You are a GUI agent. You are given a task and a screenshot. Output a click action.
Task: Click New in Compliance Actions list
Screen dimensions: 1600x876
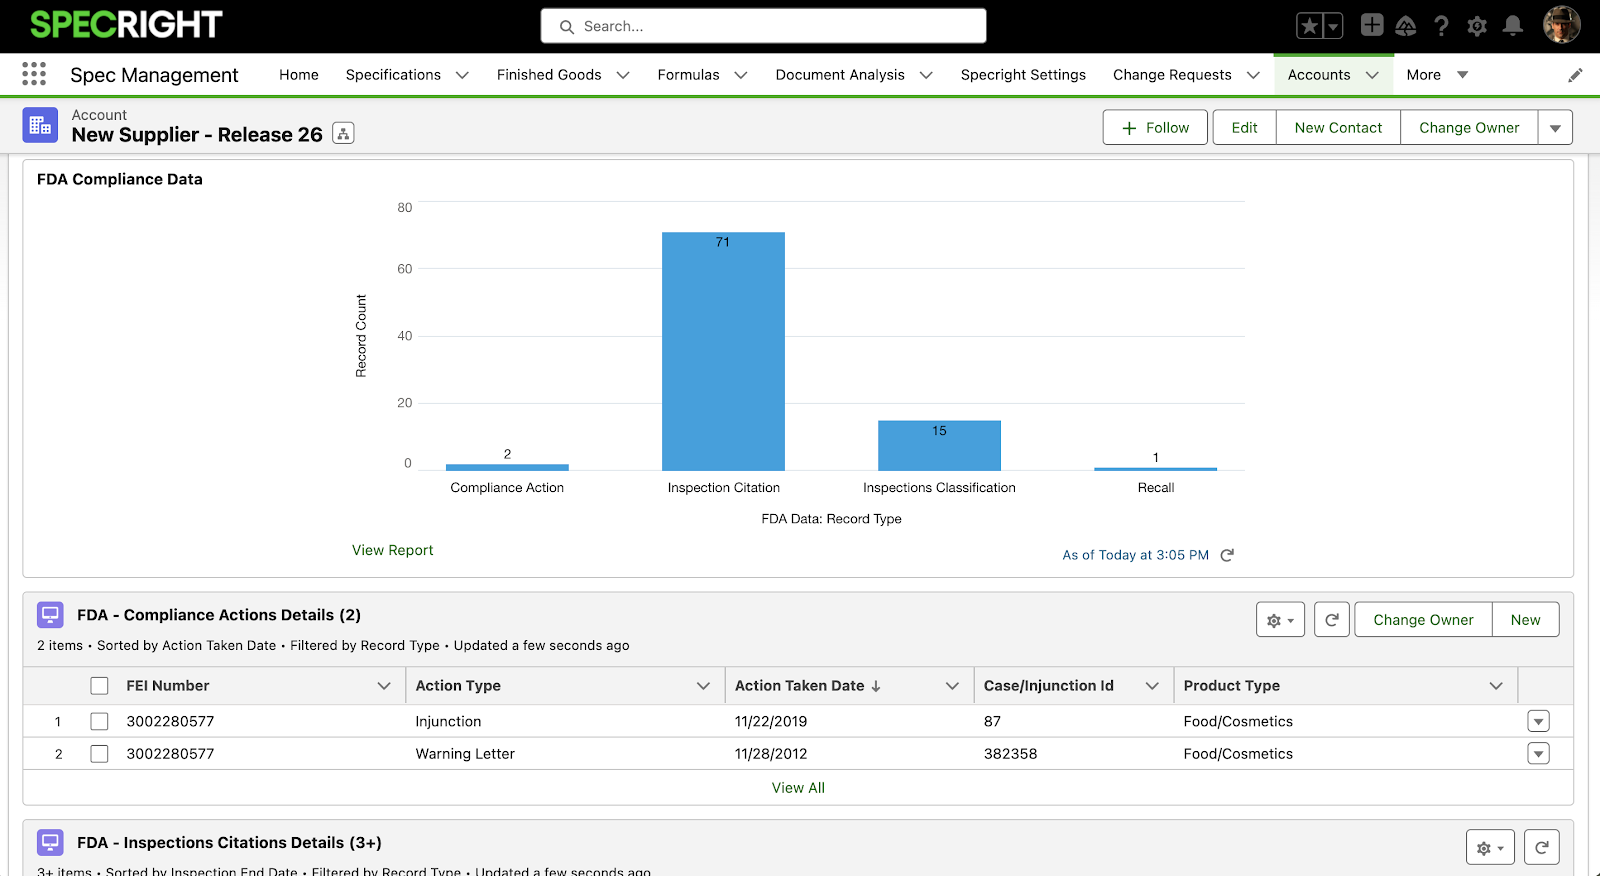(x=1525, y=620)
